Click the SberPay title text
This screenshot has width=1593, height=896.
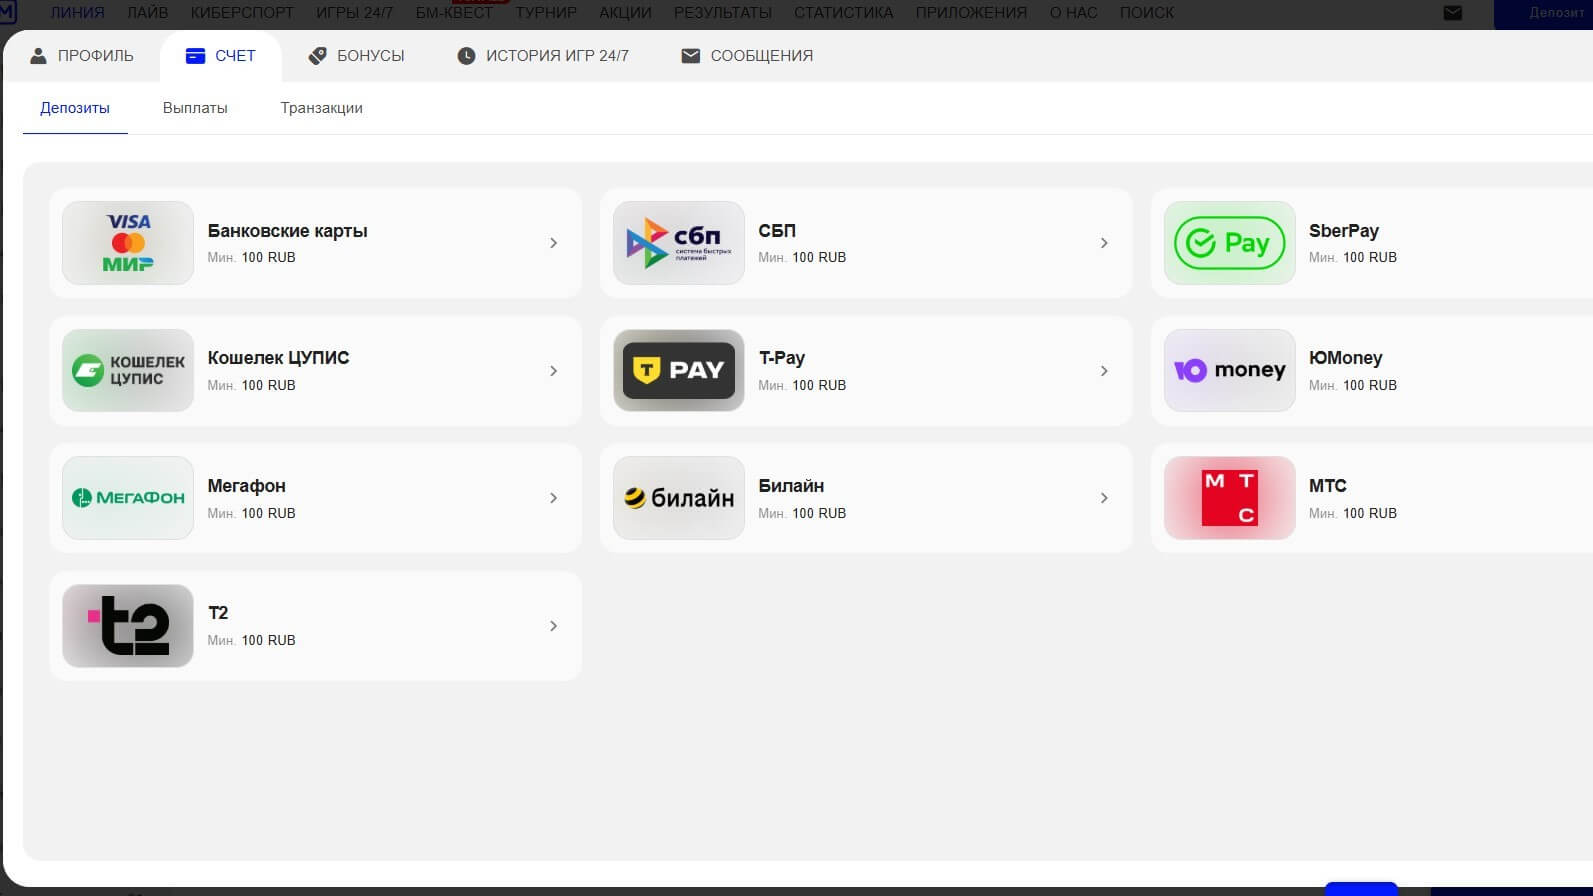click(1344, 231)
